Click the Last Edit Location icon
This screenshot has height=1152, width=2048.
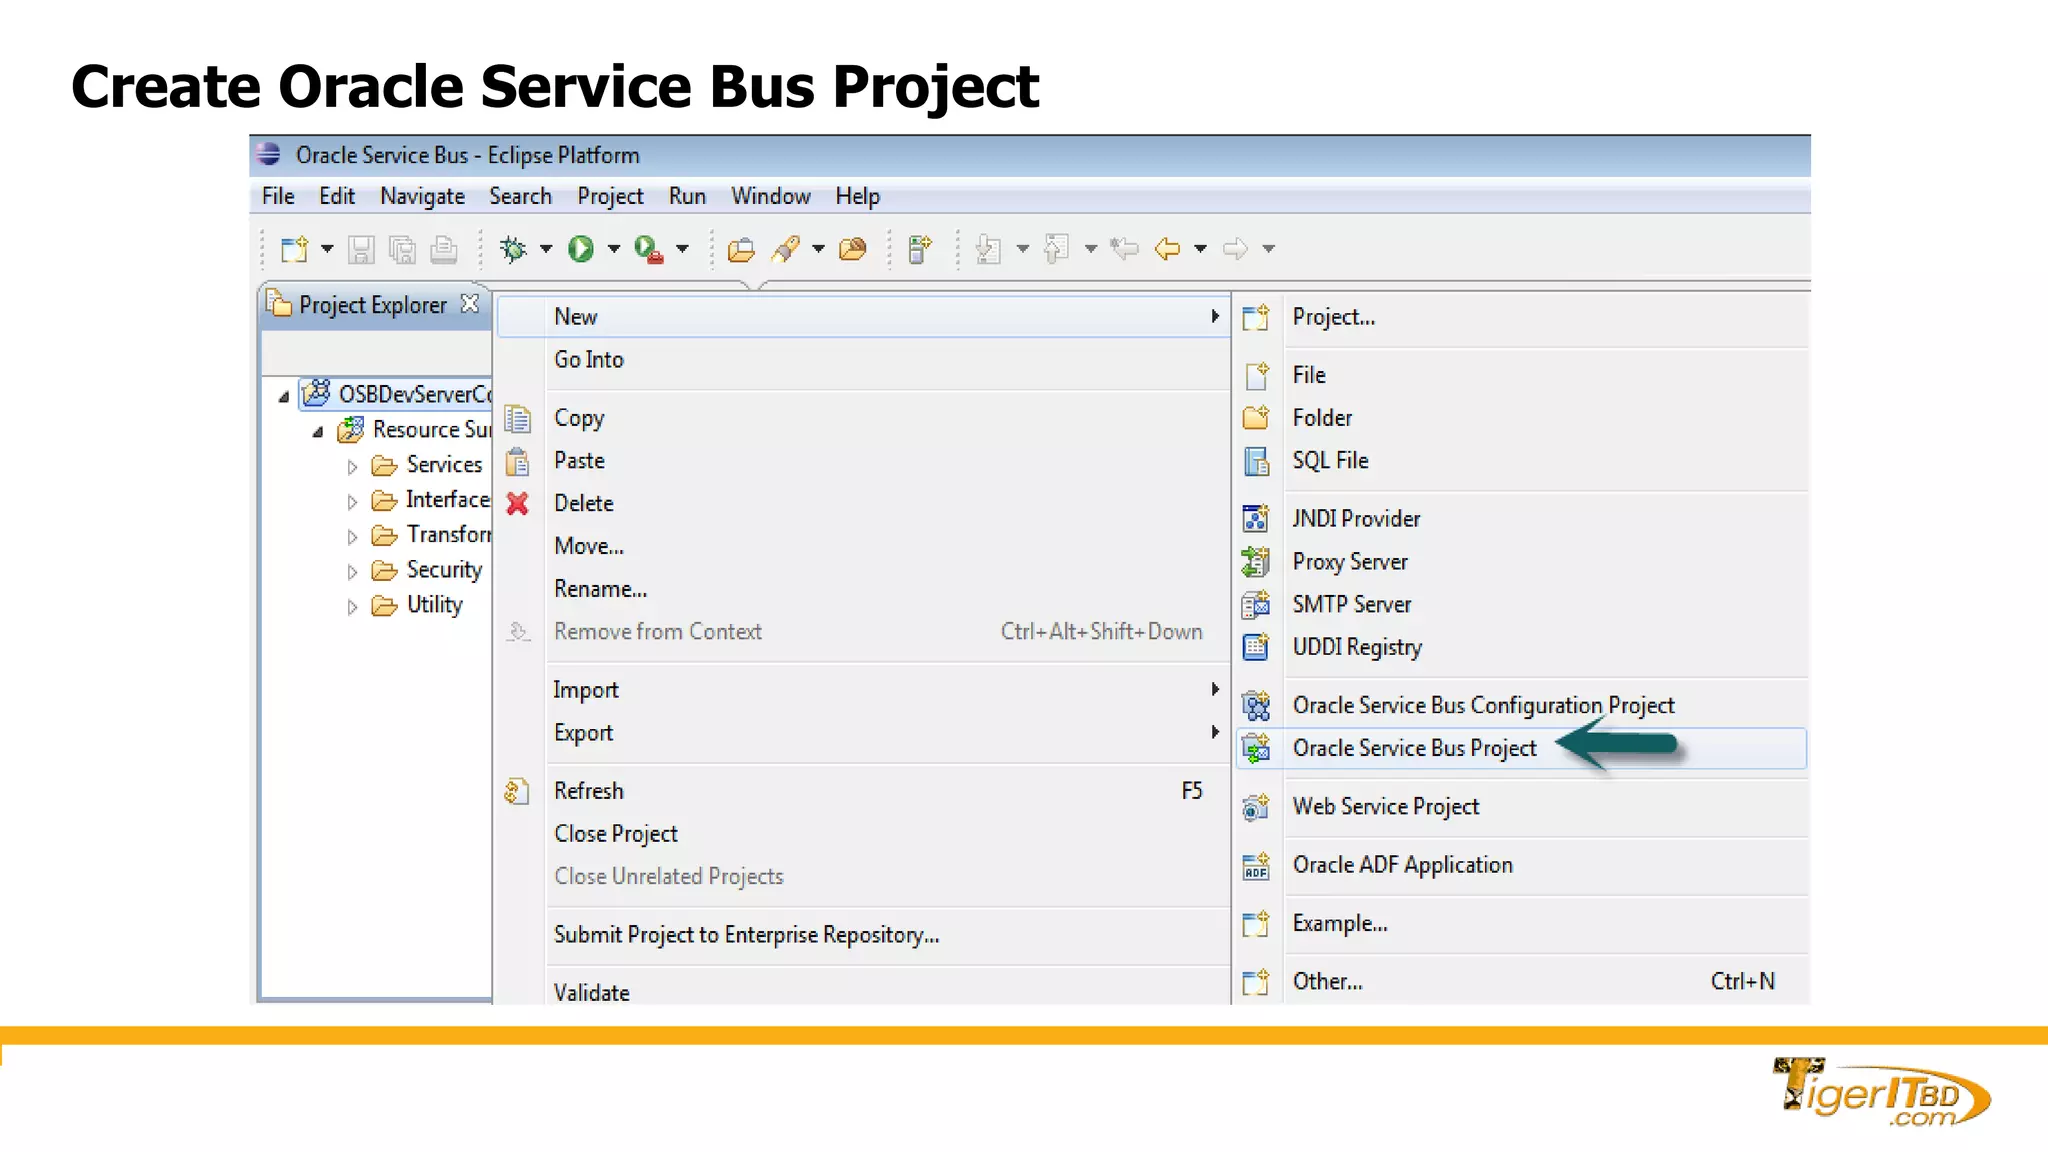click(x=1124, y=249)
